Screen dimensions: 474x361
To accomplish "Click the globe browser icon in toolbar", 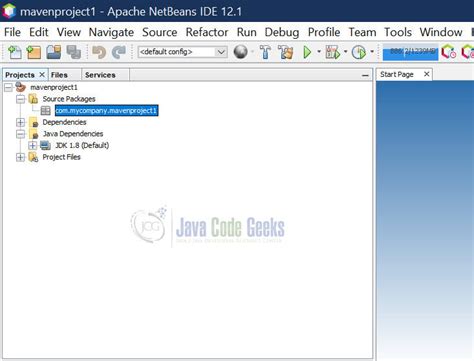I will click(241, 52).
